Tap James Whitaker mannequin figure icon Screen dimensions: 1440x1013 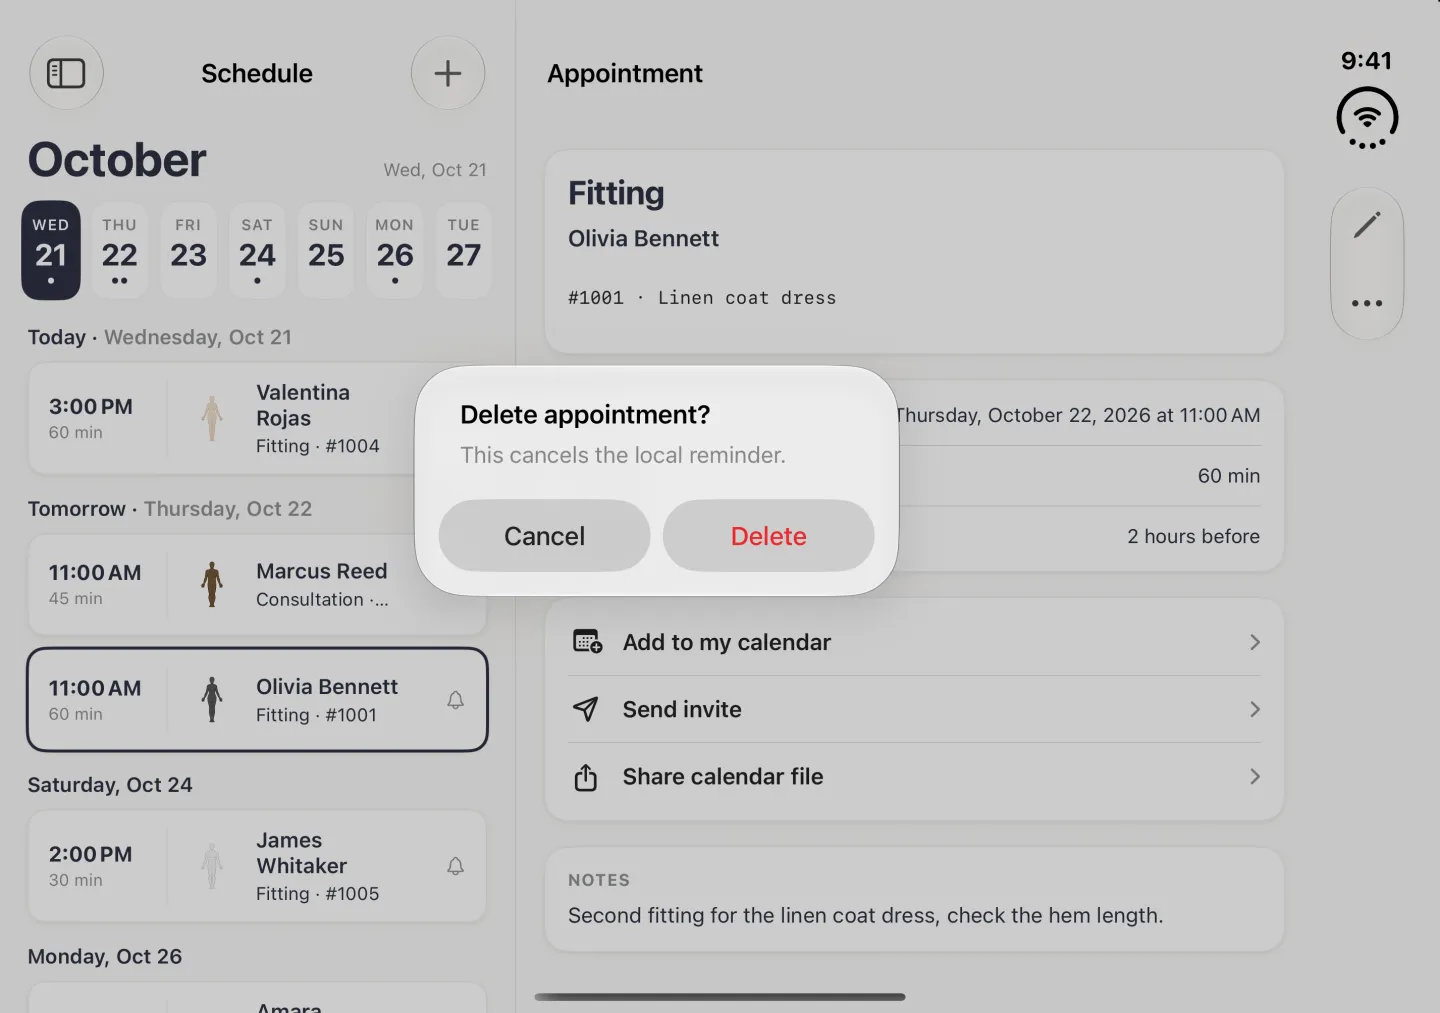(212, 866)
